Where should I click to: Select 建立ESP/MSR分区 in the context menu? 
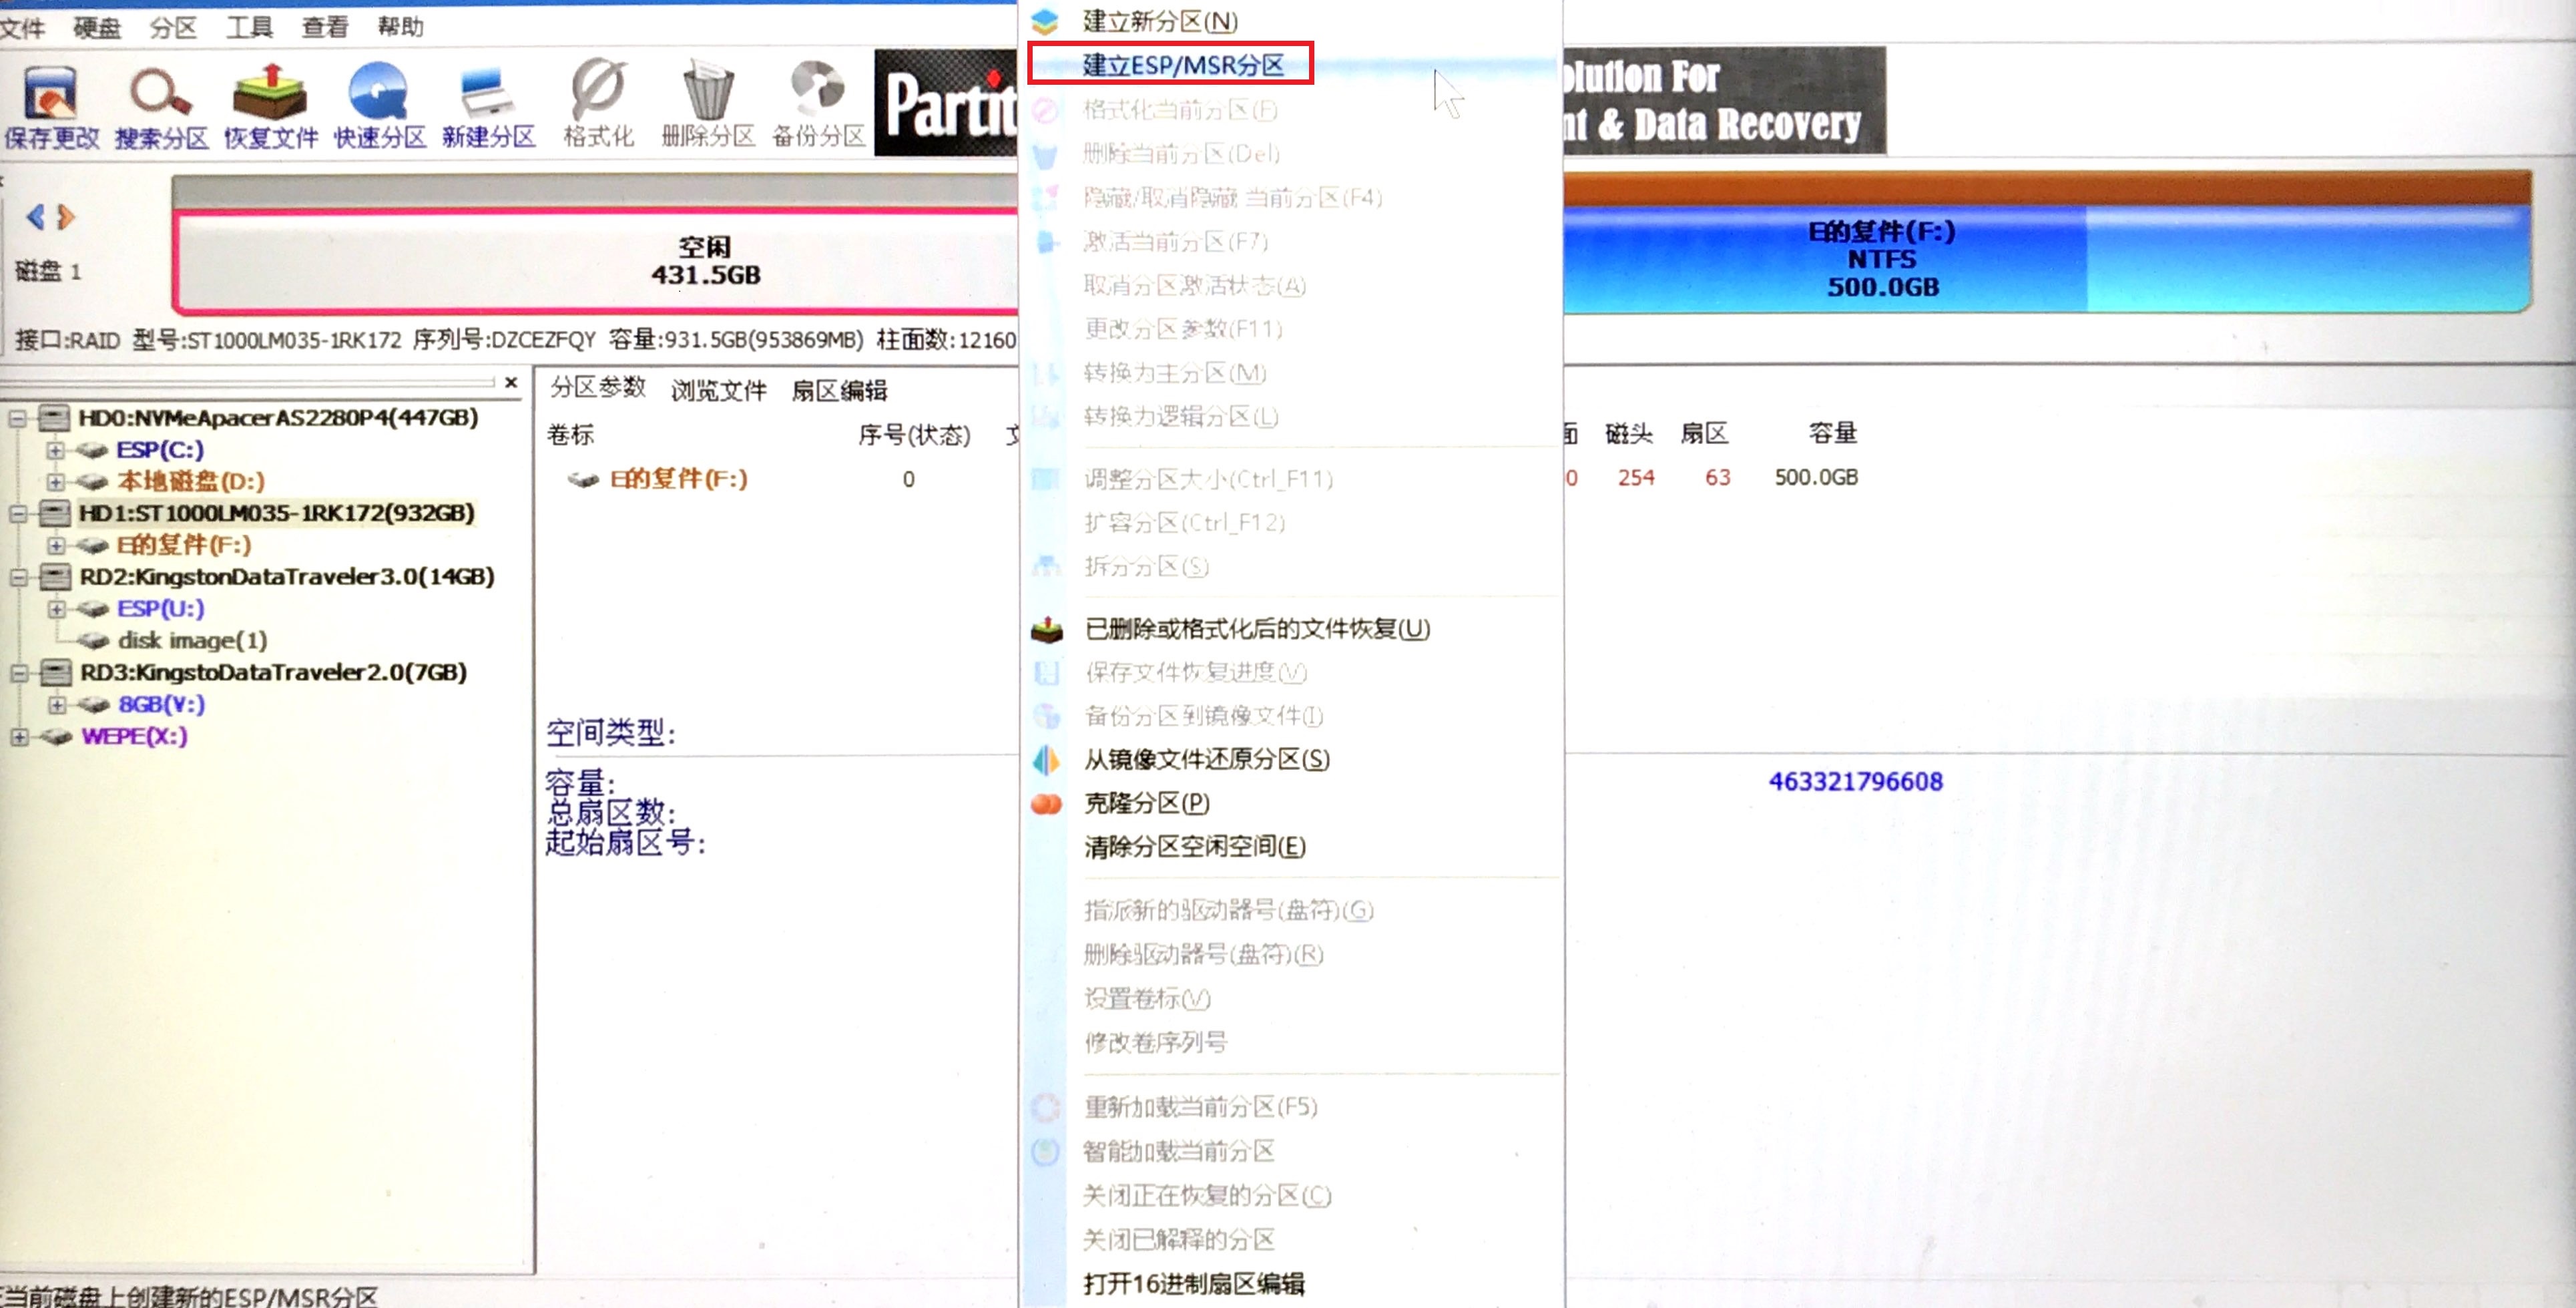(1182, 65)
